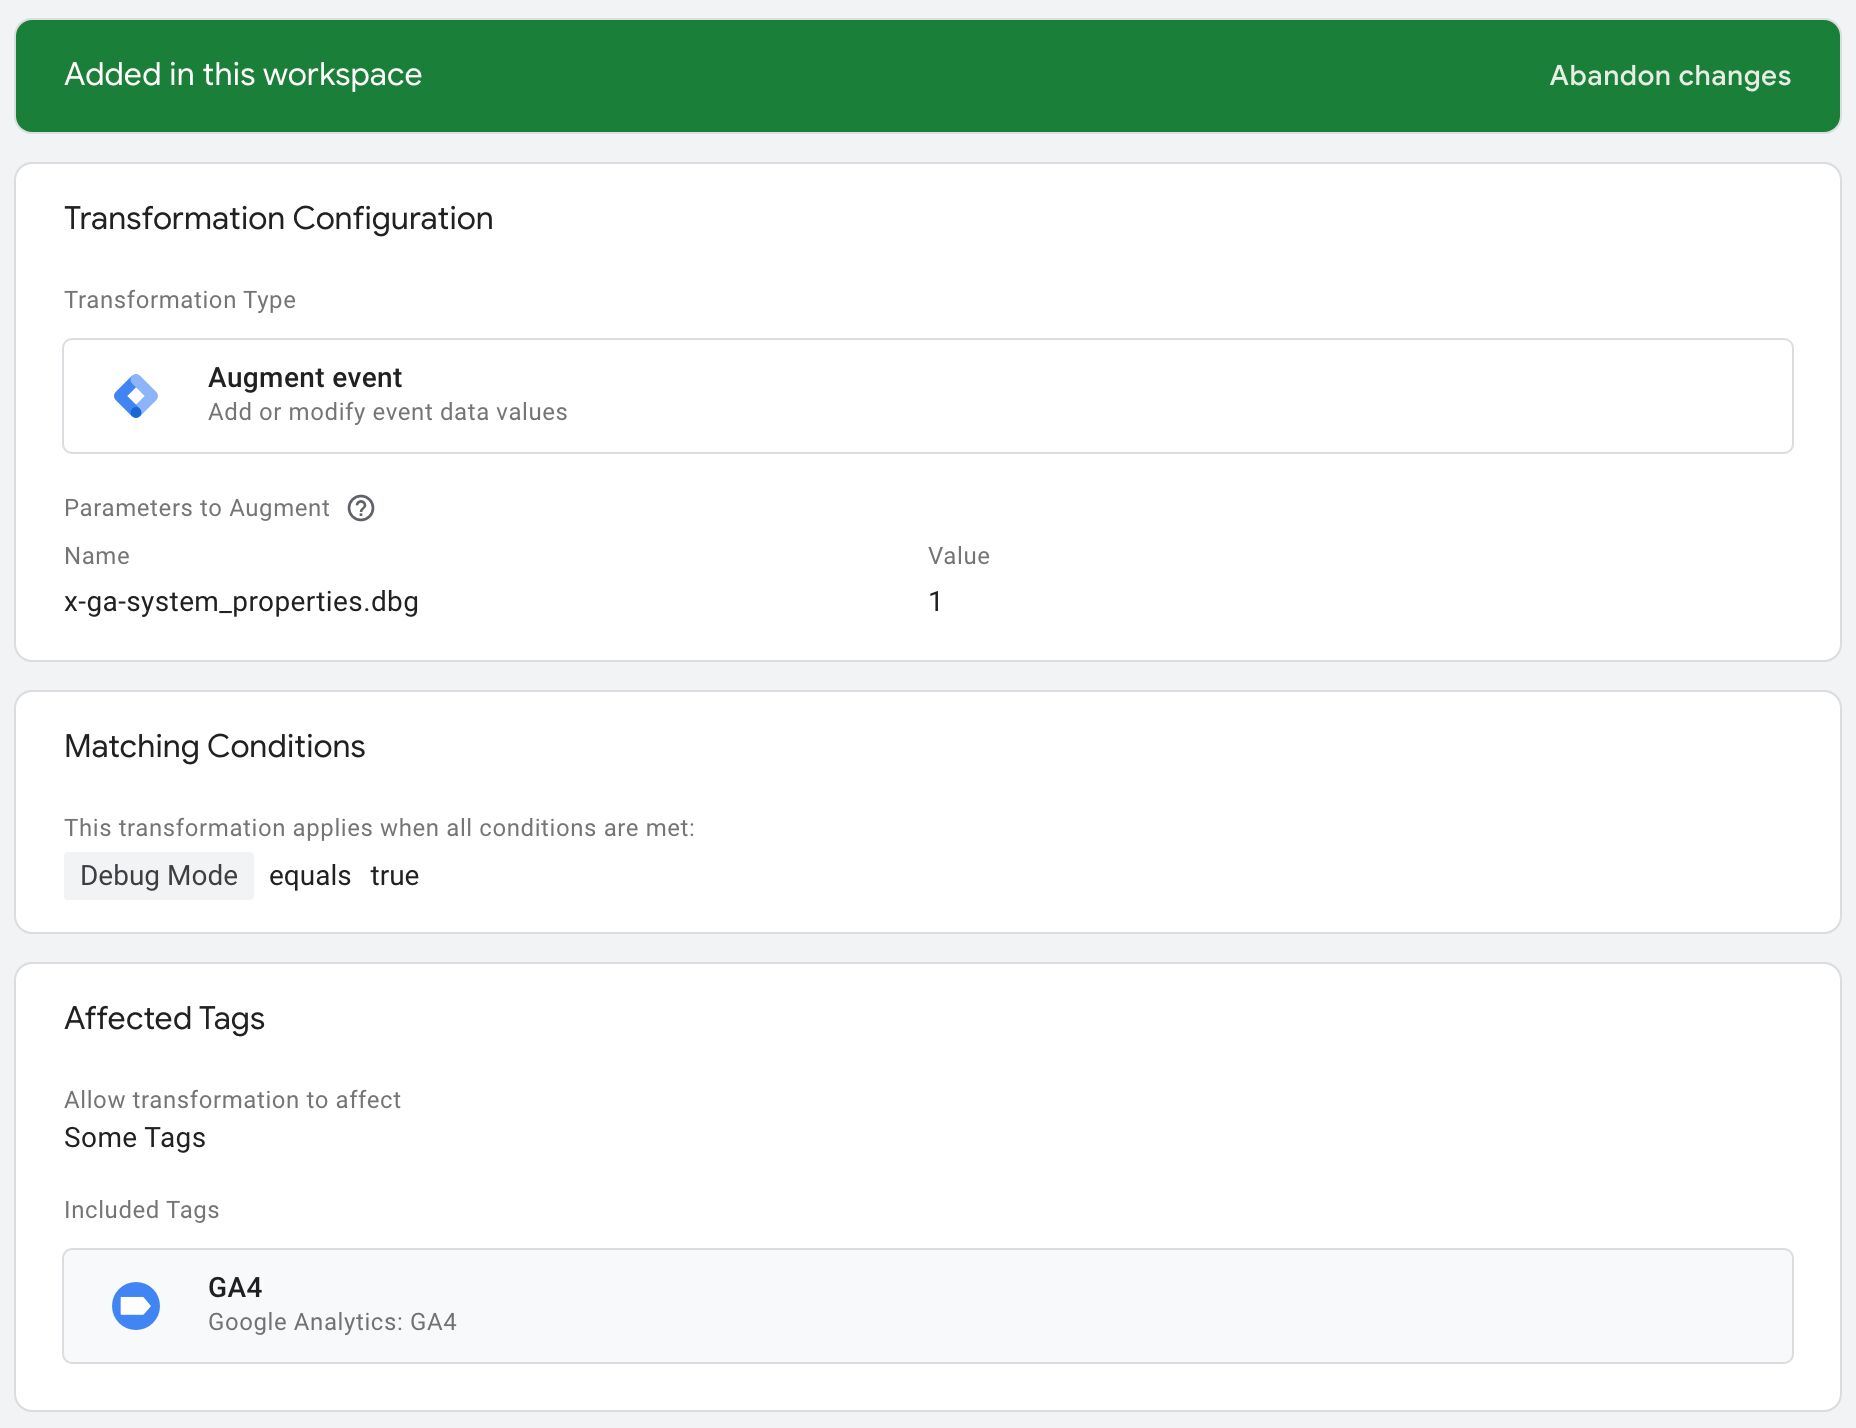Click the Name column header
This screenshot has height=1428, width=1856.
(97, 556)
